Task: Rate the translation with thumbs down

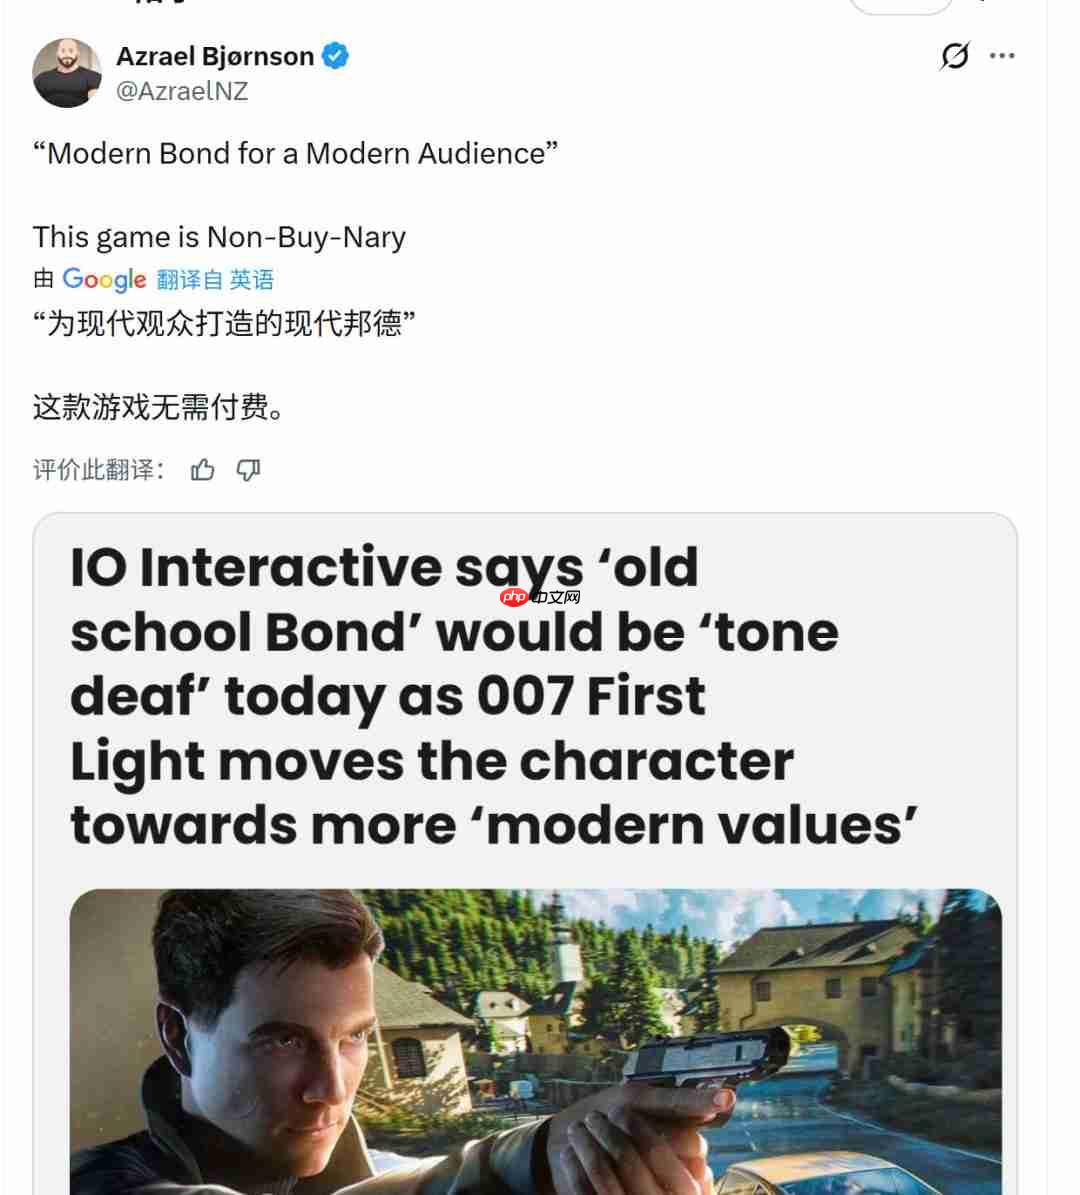Action: pyautogui.click(x=248, y=469)
